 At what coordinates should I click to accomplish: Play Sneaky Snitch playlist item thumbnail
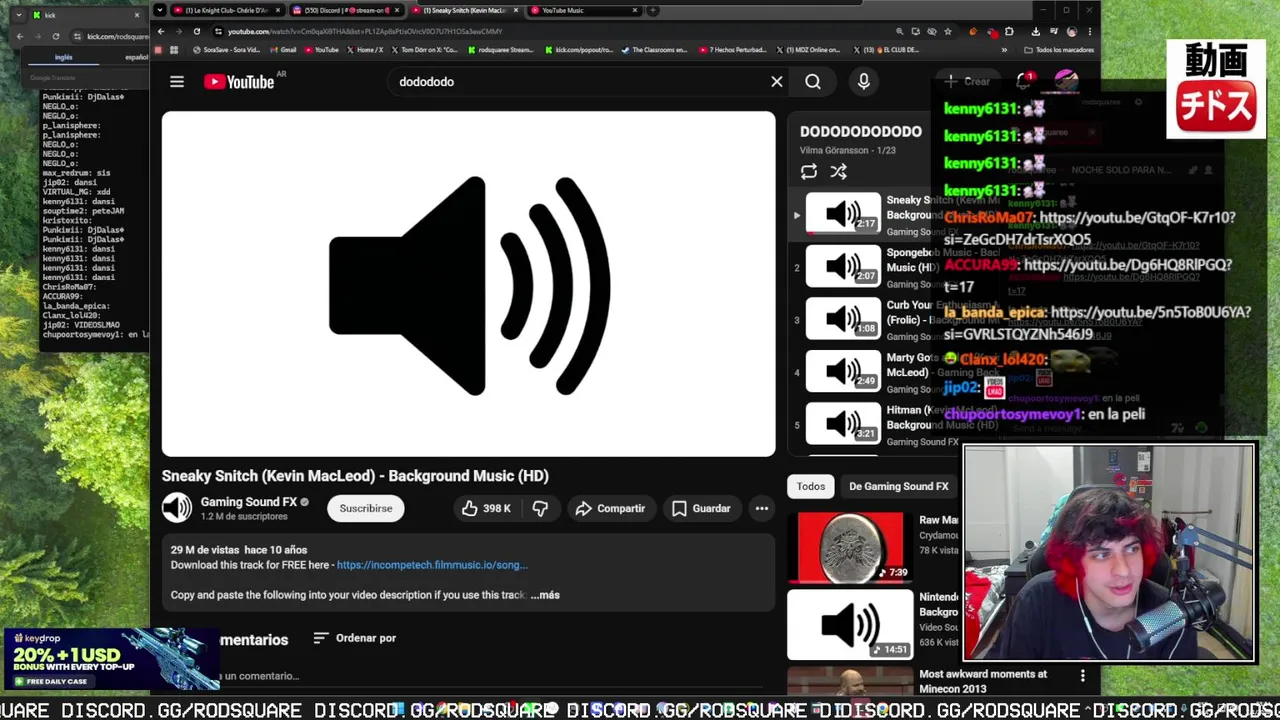tap(843, 213)
